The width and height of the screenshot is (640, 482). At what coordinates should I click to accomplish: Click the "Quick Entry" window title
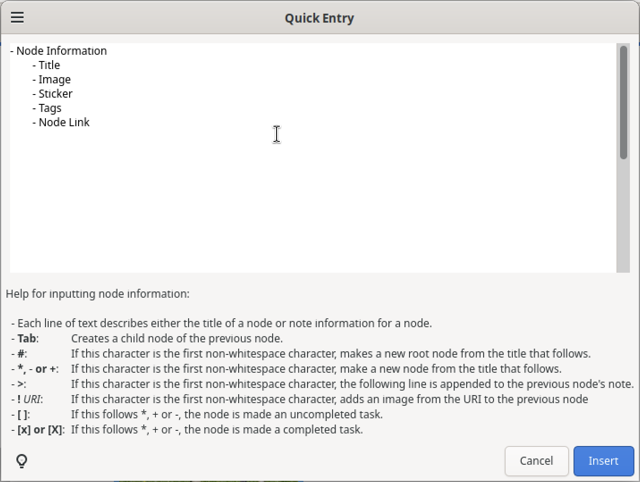pos(319,18)
